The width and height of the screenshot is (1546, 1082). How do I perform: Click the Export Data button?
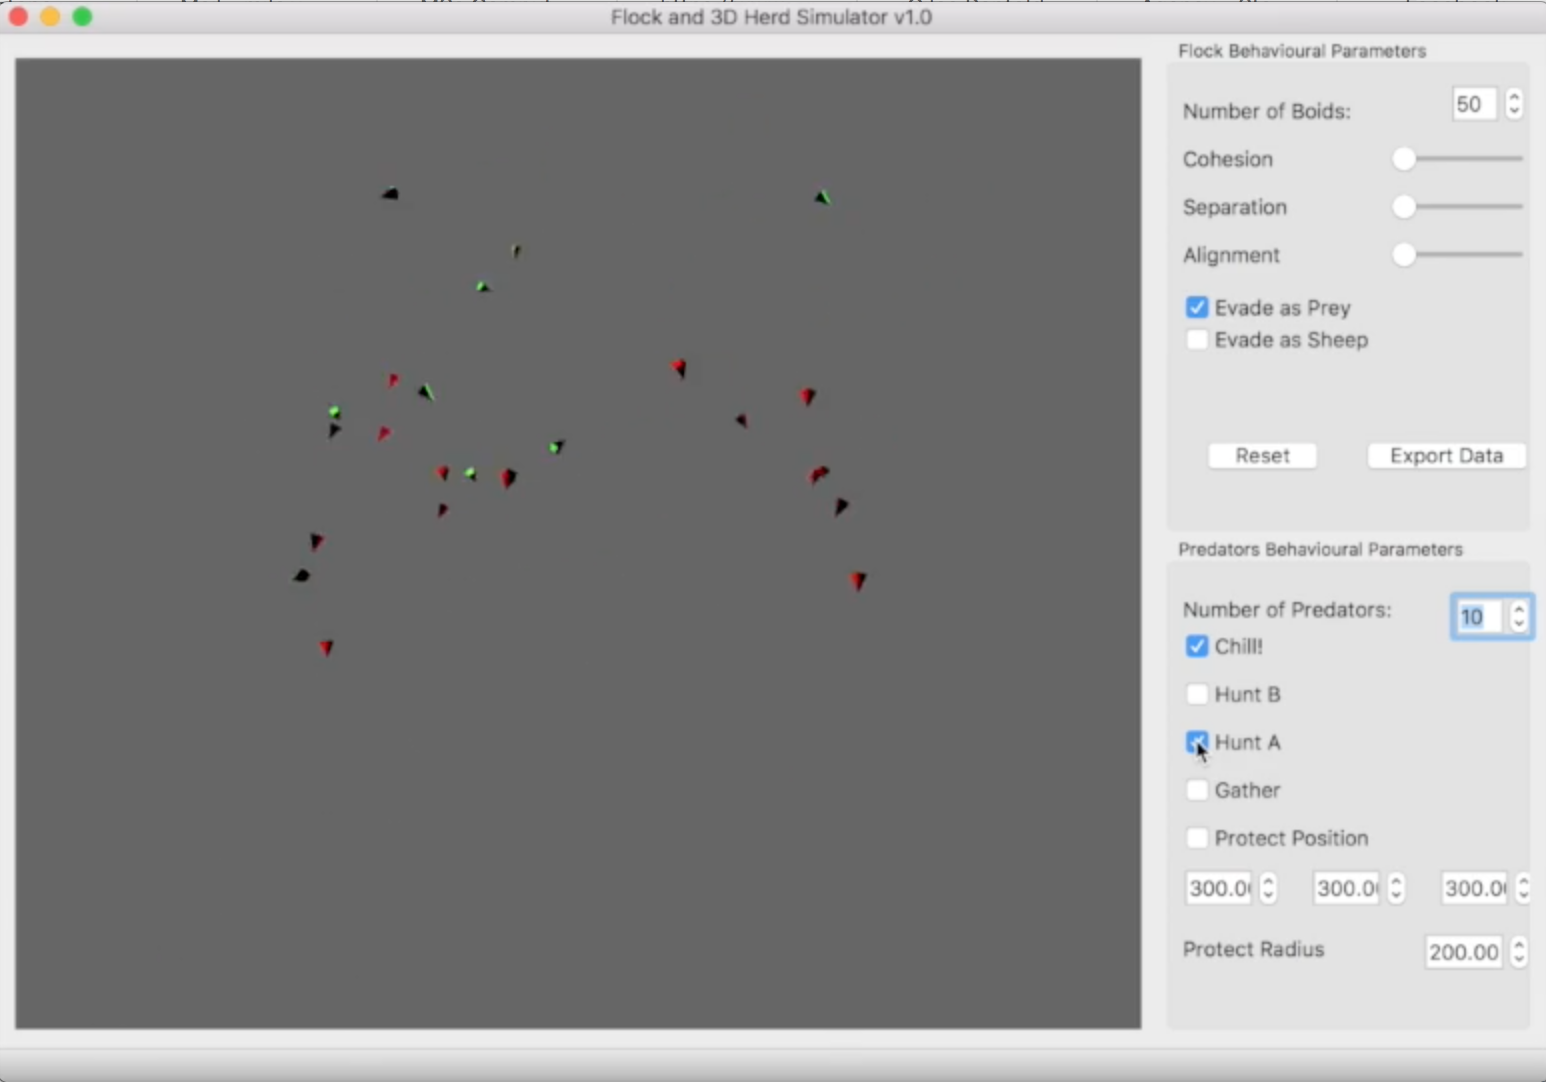[1446, 456]
